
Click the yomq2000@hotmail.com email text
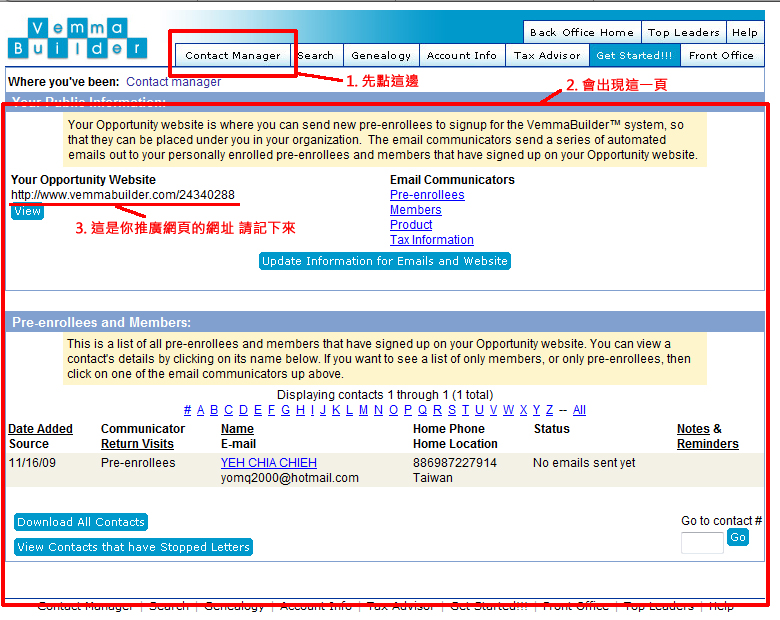click(290, 478)
